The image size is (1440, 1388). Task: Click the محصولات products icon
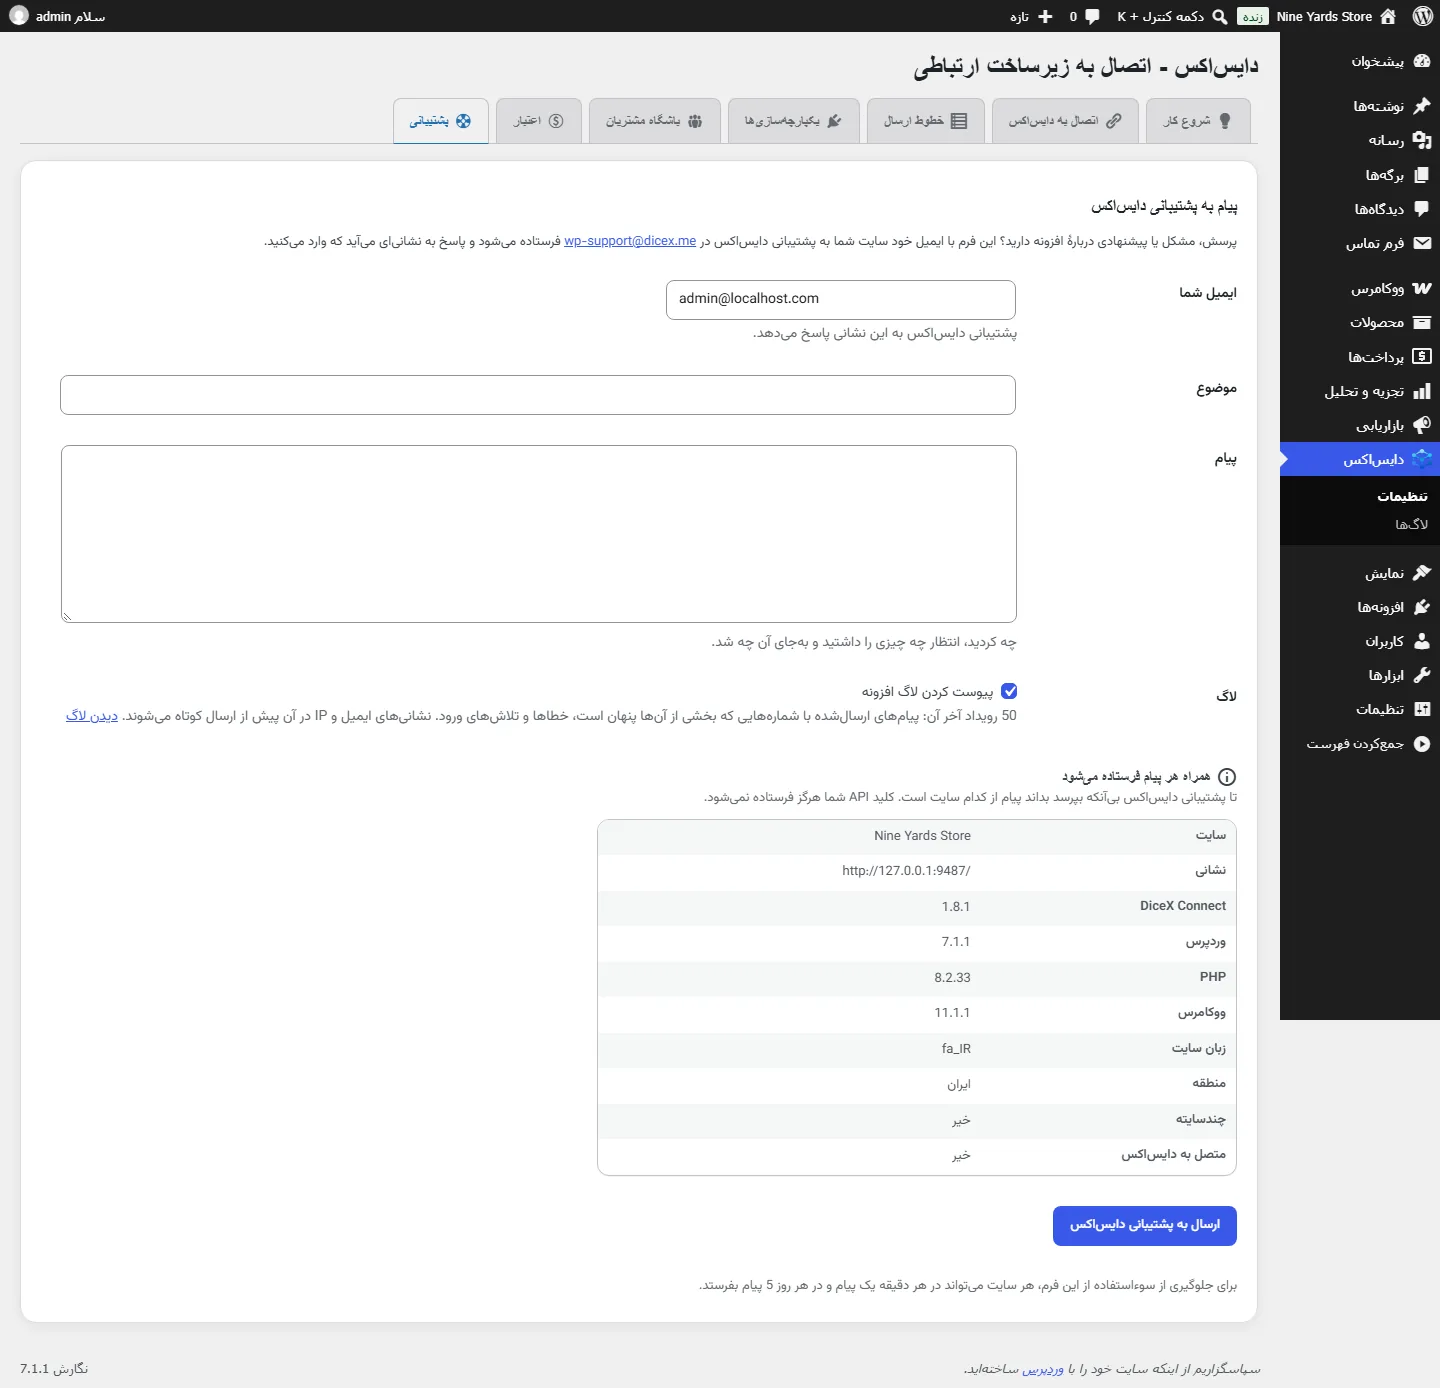tap(1422, 322)
